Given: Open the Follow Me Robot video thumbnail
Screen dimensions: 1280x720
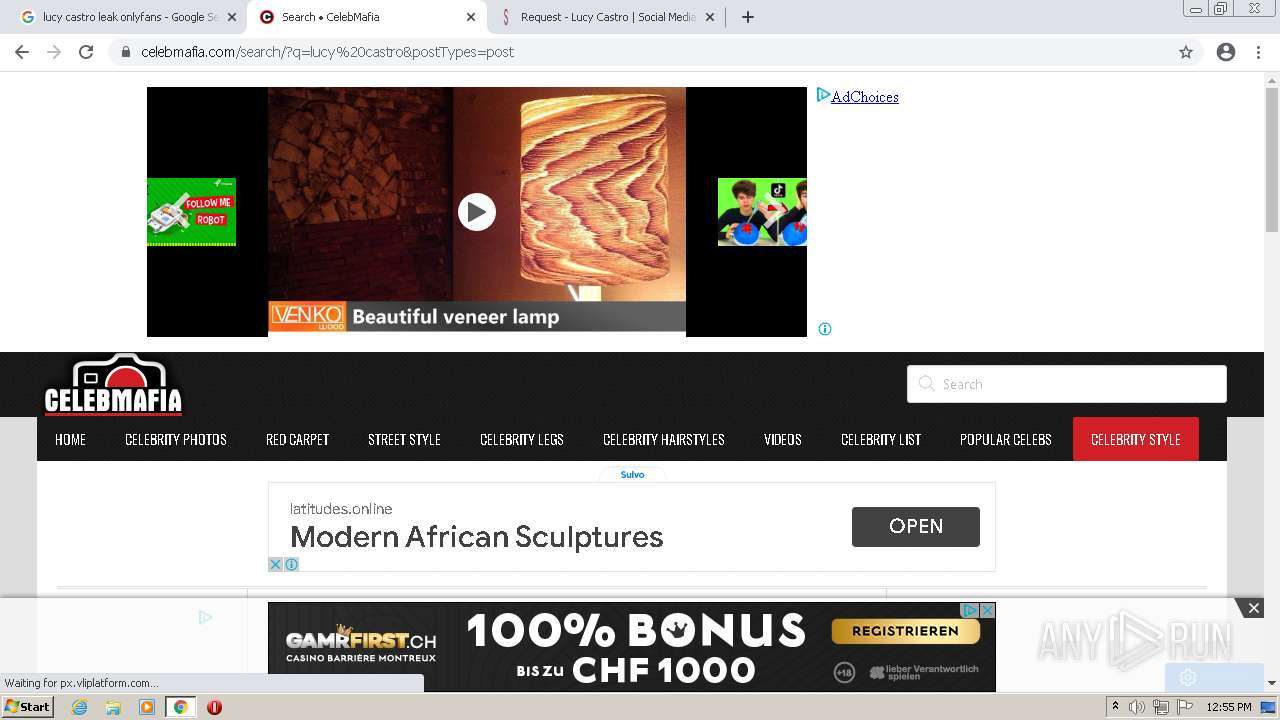Looking at the screenshot, I should tap(191, 212).
